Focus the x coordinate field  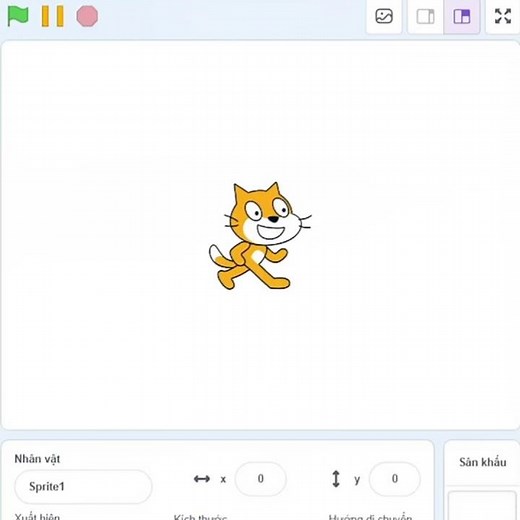coord(260,479)
